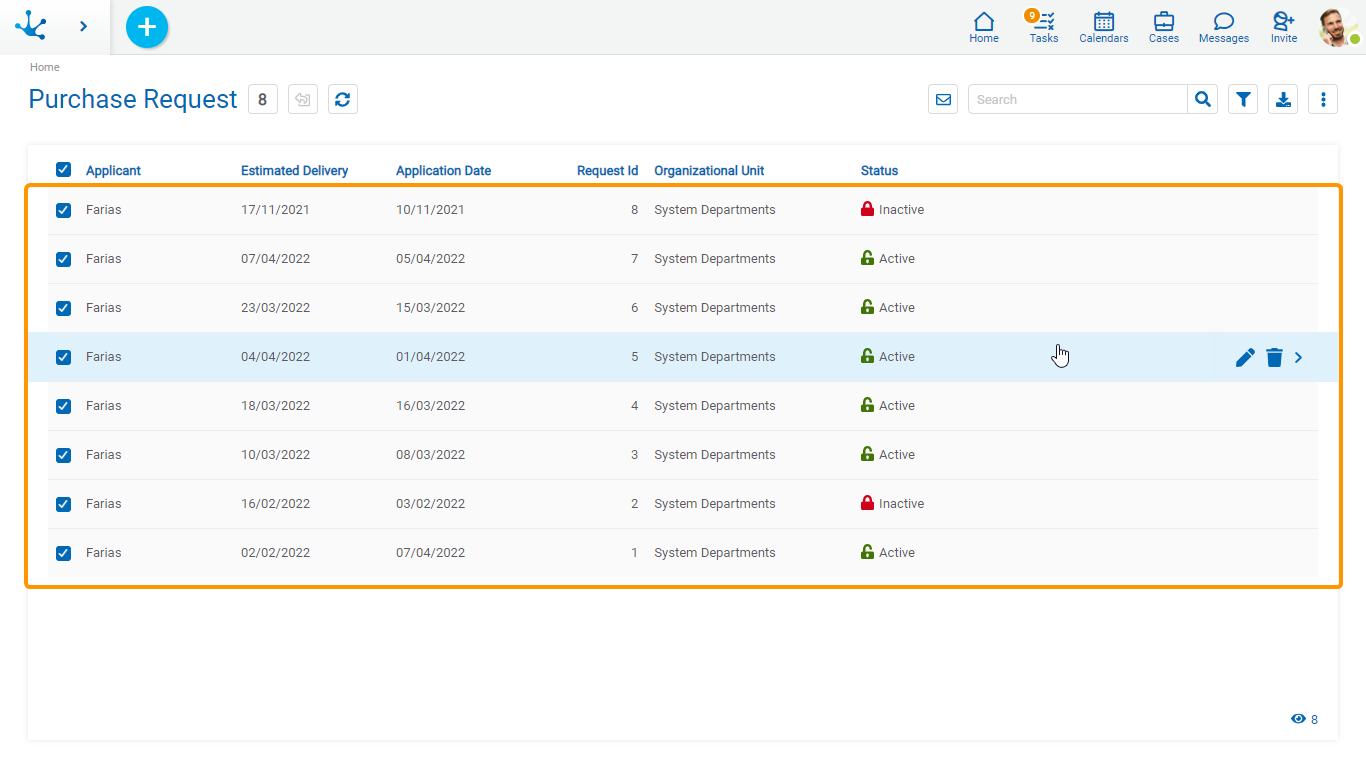
Task: Click the back arrow button near title
Action: click(303, 99)
